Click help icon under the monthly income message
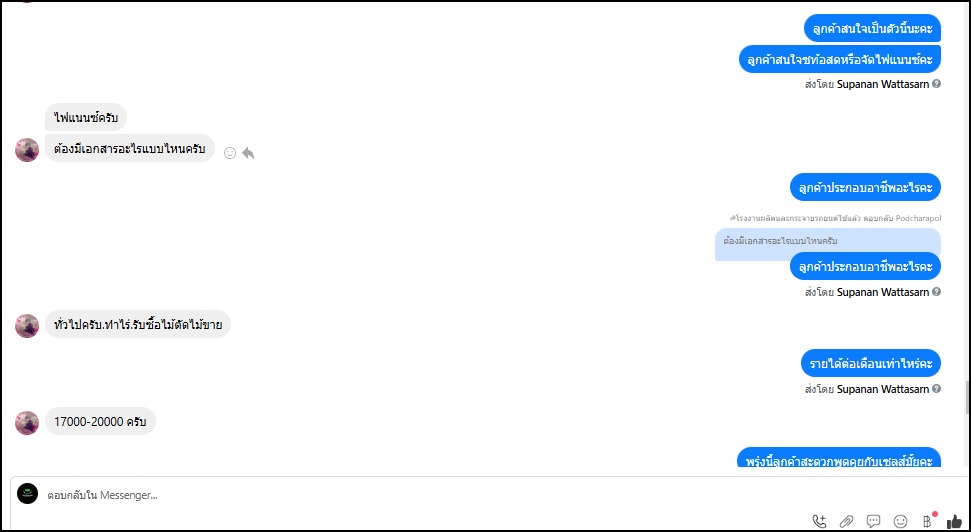This screenshot has height=532, width=971. pos(936,388)
